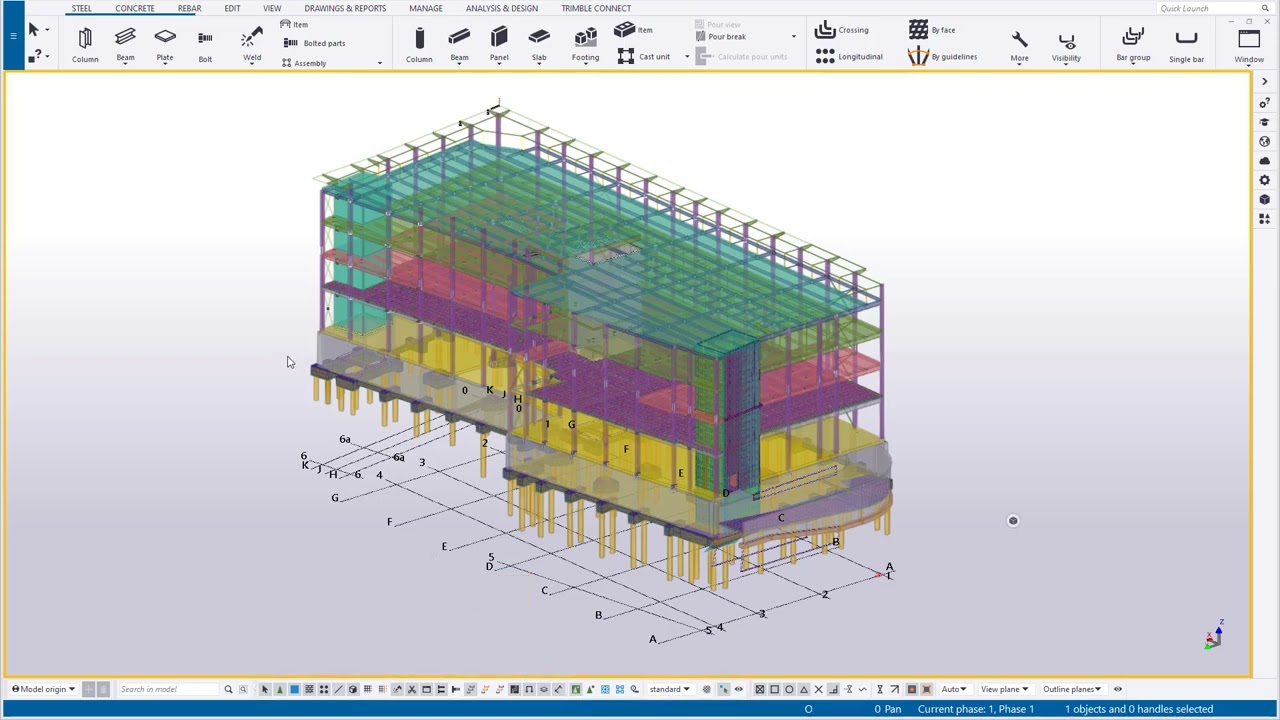Click the Cast unit command
This screenshot has height=720, width=1280.
coord(644,56)
